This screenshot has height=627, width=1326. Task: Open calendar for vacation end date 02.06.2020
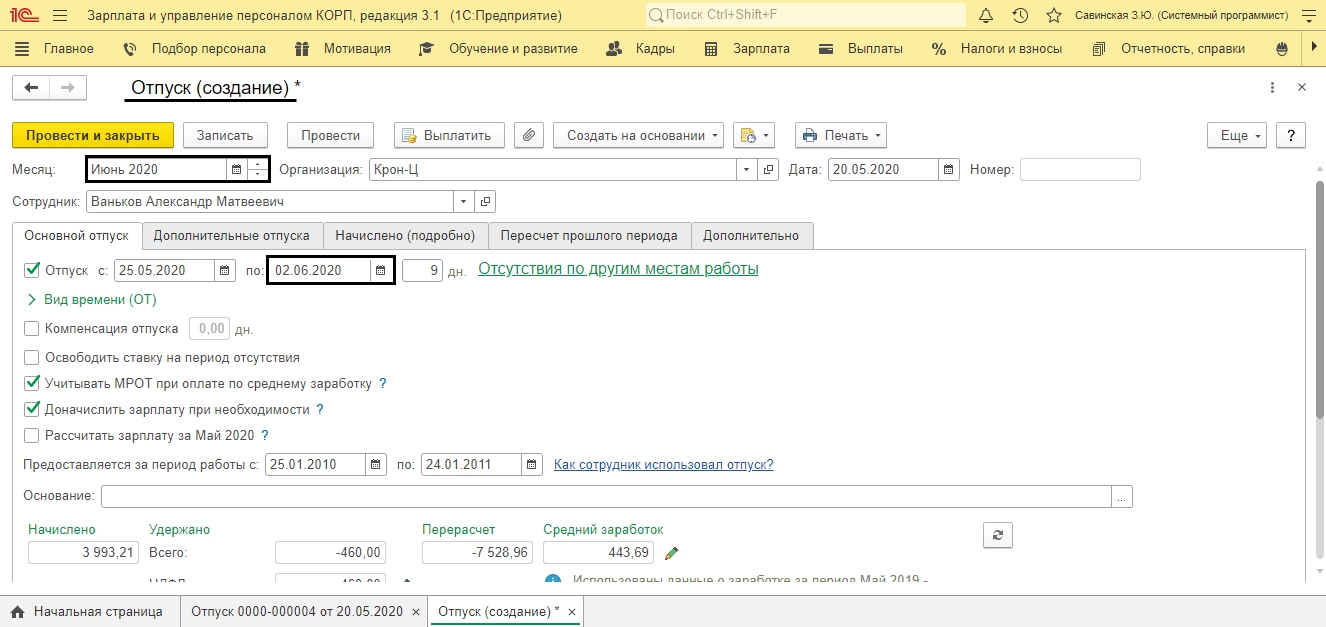[x=380, y=270]
